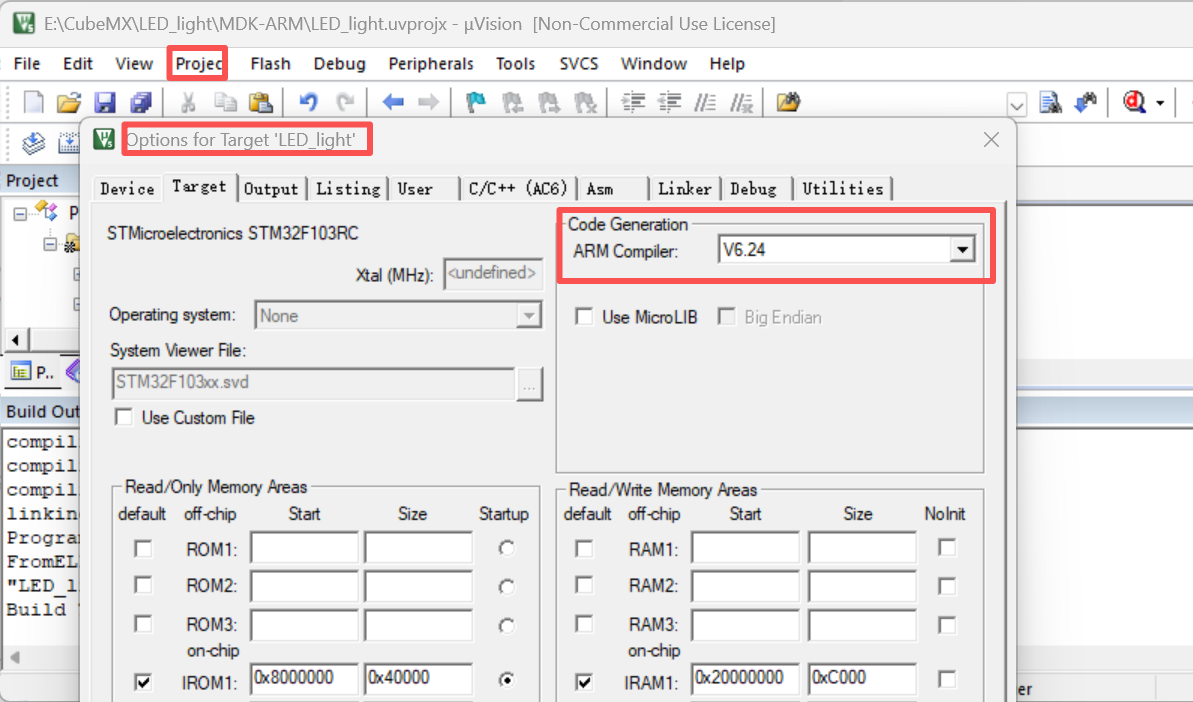Uncheck the IROM1 default checkbox

[142, 682]
